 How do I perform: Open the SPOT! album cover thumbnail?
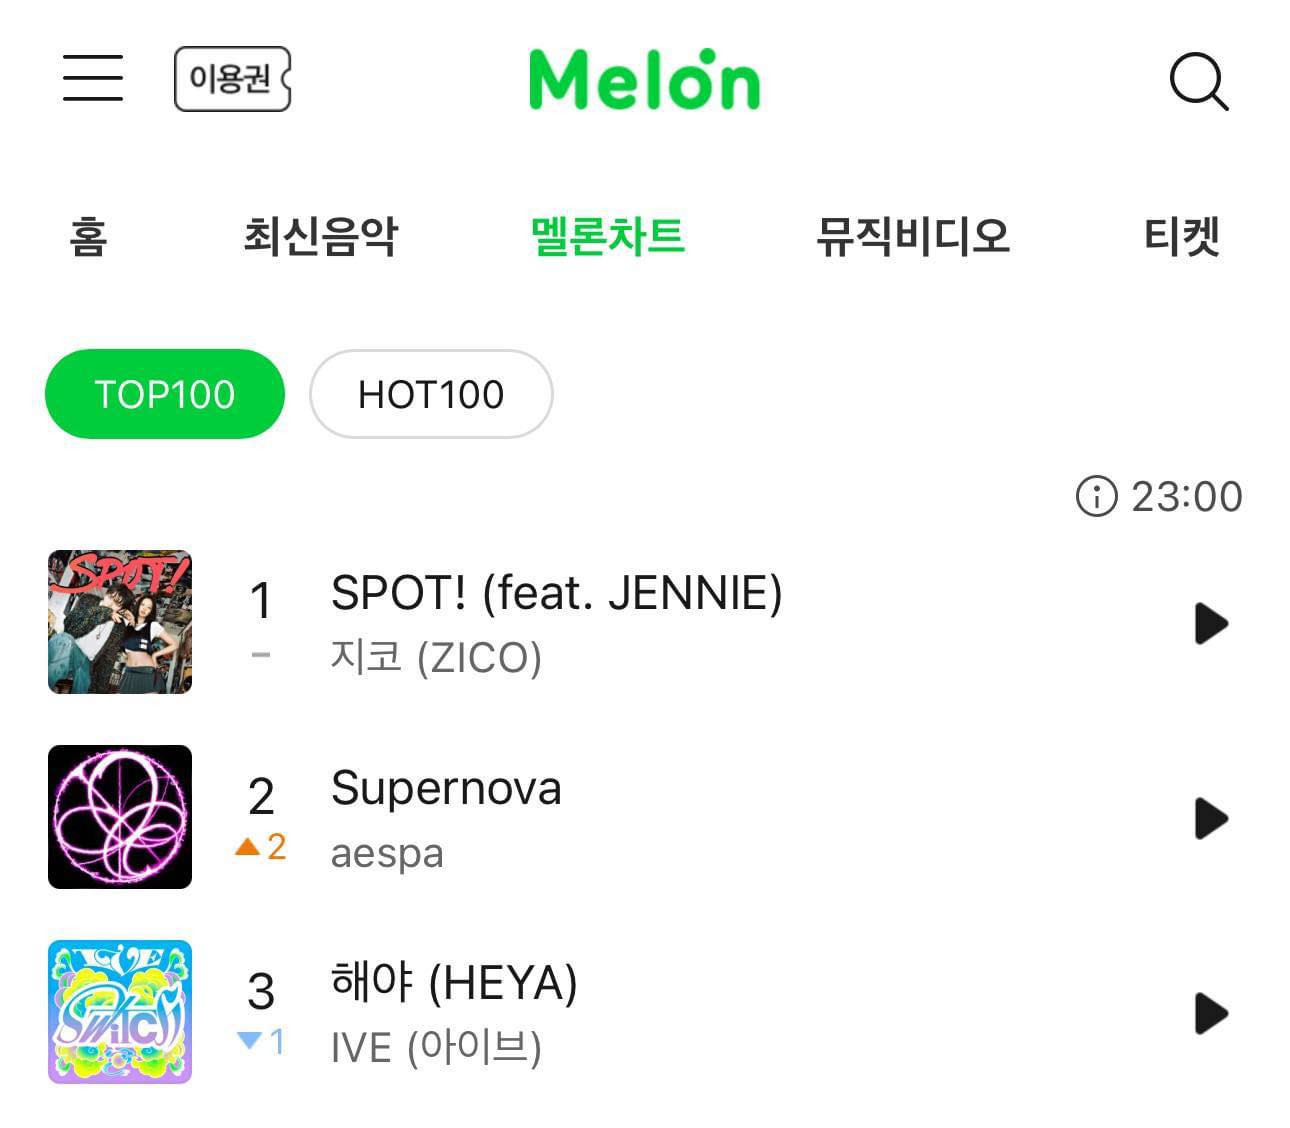tap(120, 622)
